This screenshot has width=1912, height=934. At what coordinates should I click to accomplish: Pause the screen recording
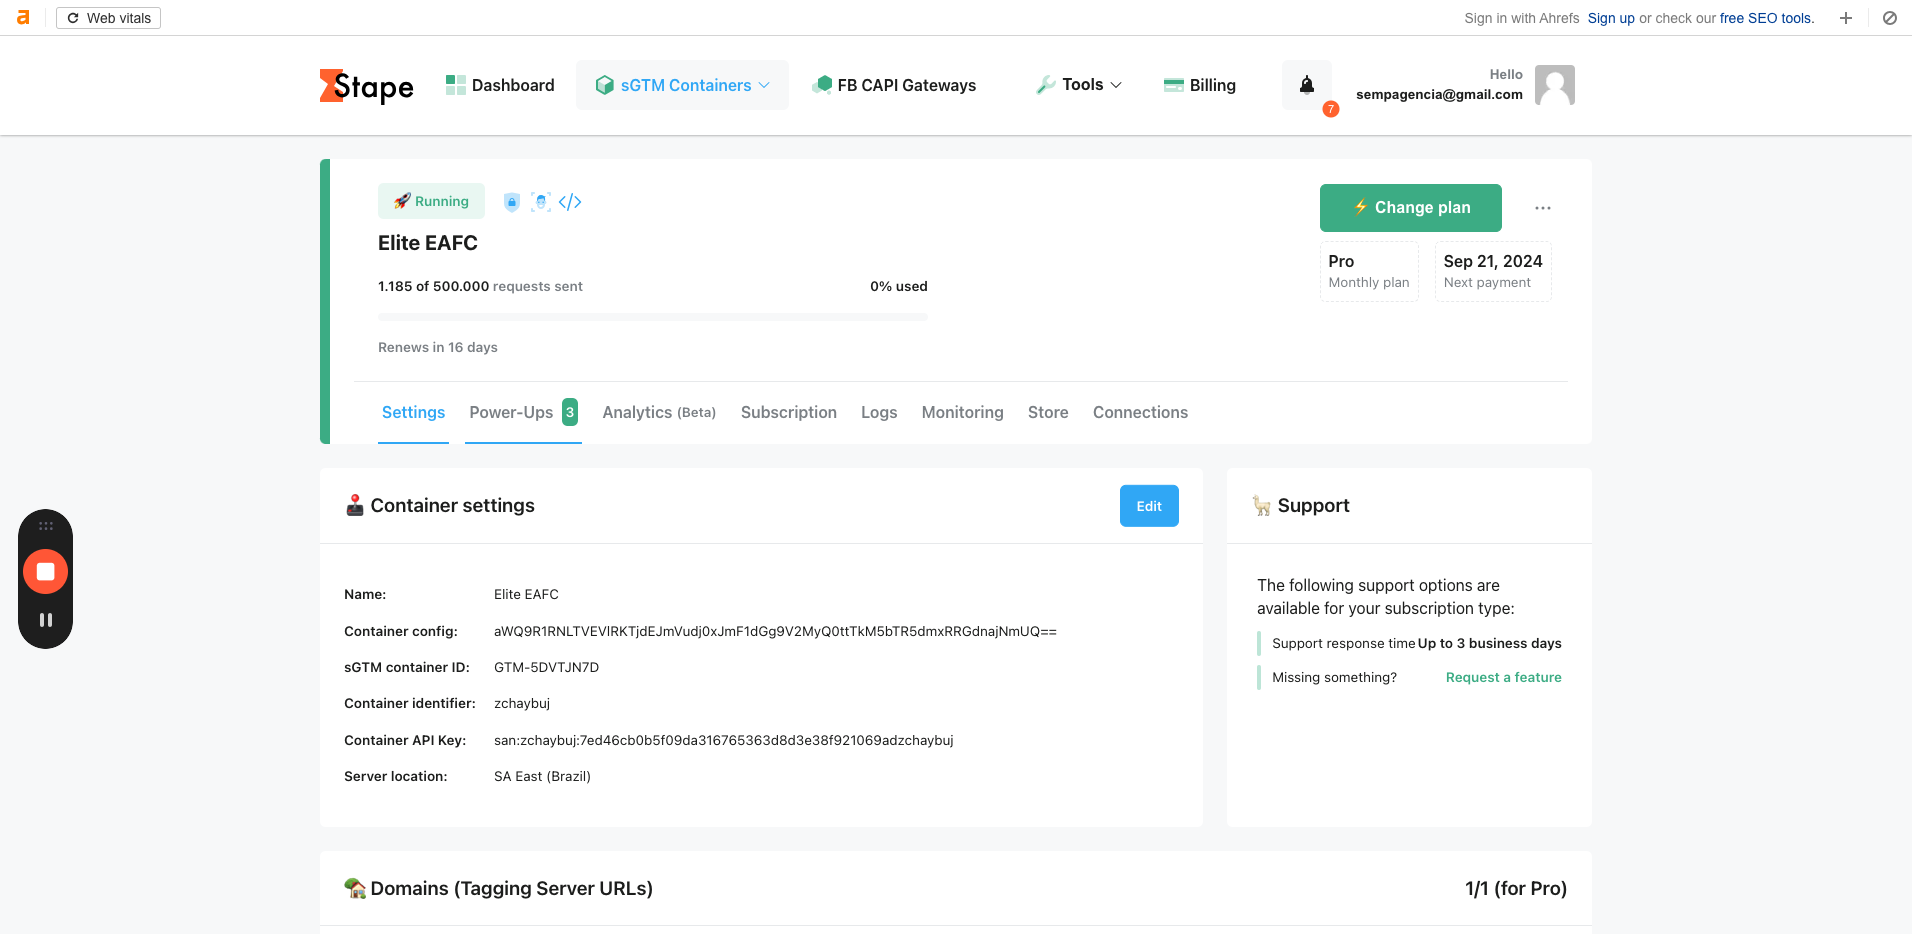(45, 620)
